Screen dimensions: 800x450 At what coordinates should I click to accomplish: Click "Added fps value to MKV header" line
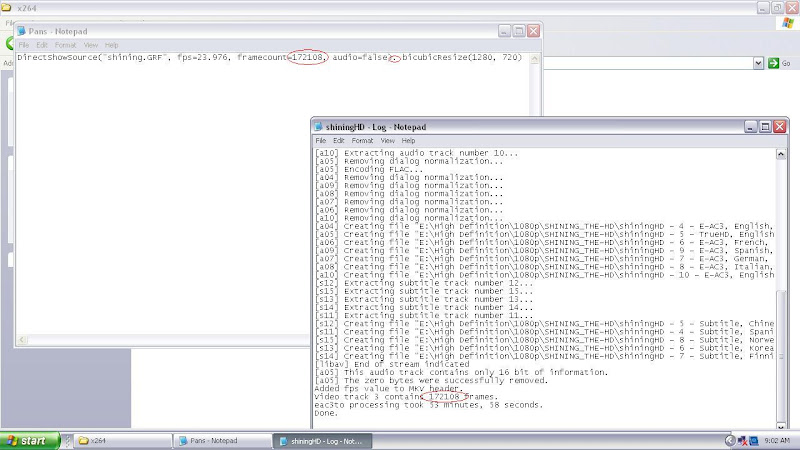389,389
